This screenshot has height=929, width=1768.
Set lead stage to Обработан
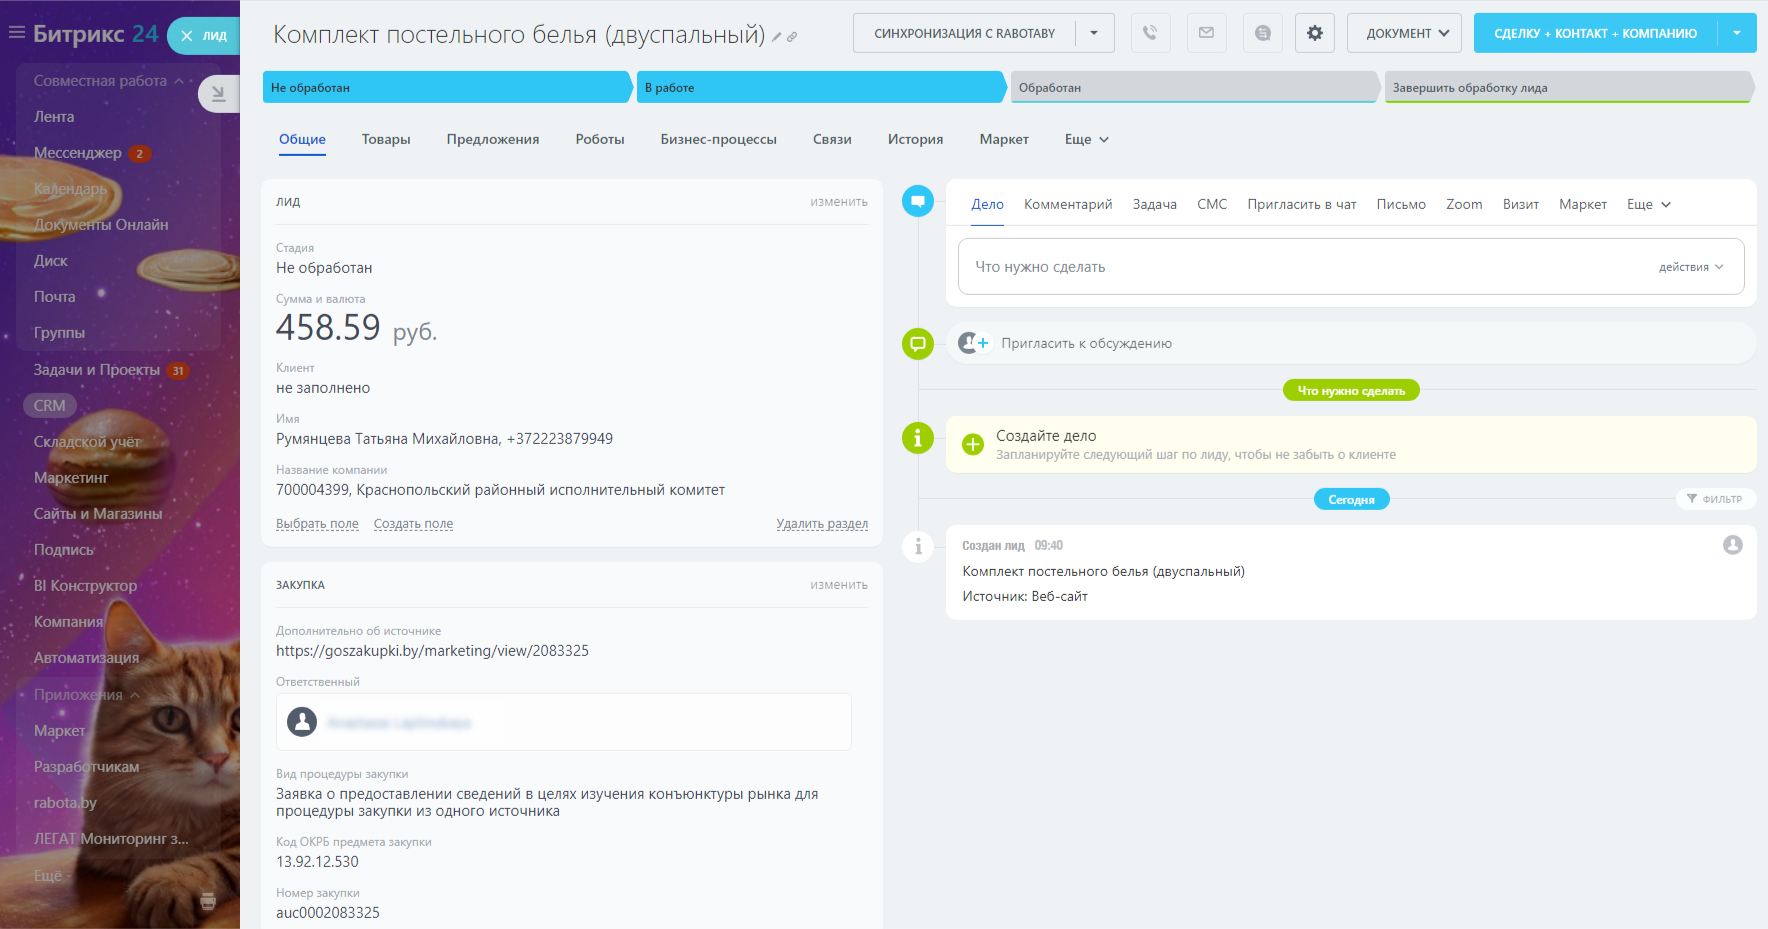1194,88
